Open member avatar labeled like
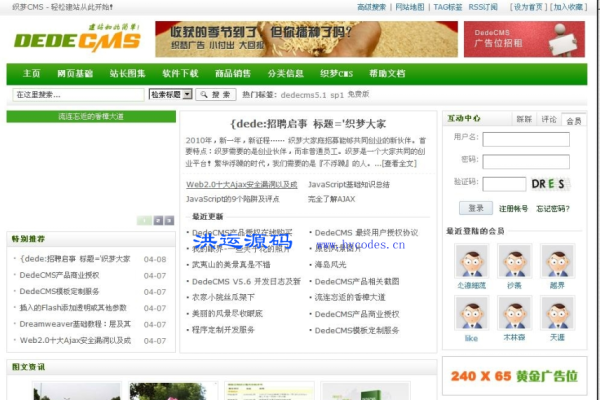600x400 pixels. (471, 313)
